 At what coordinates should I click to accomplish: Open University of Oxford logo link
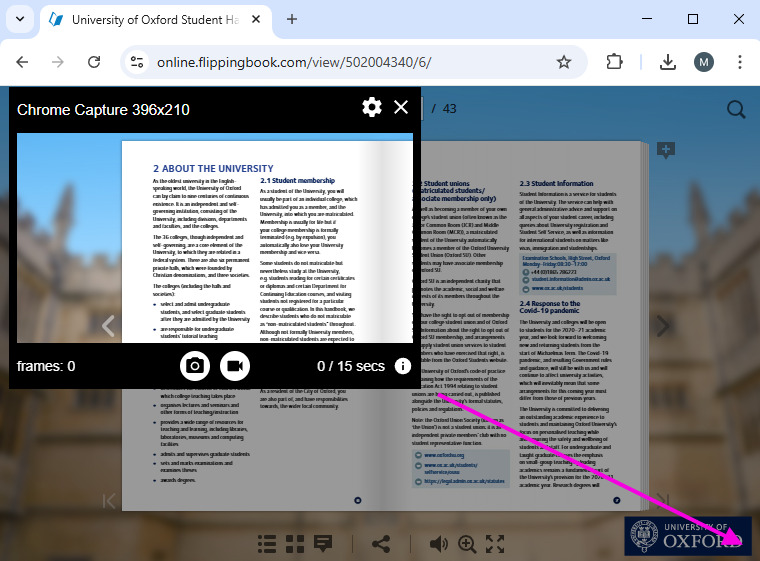[687, 536]
